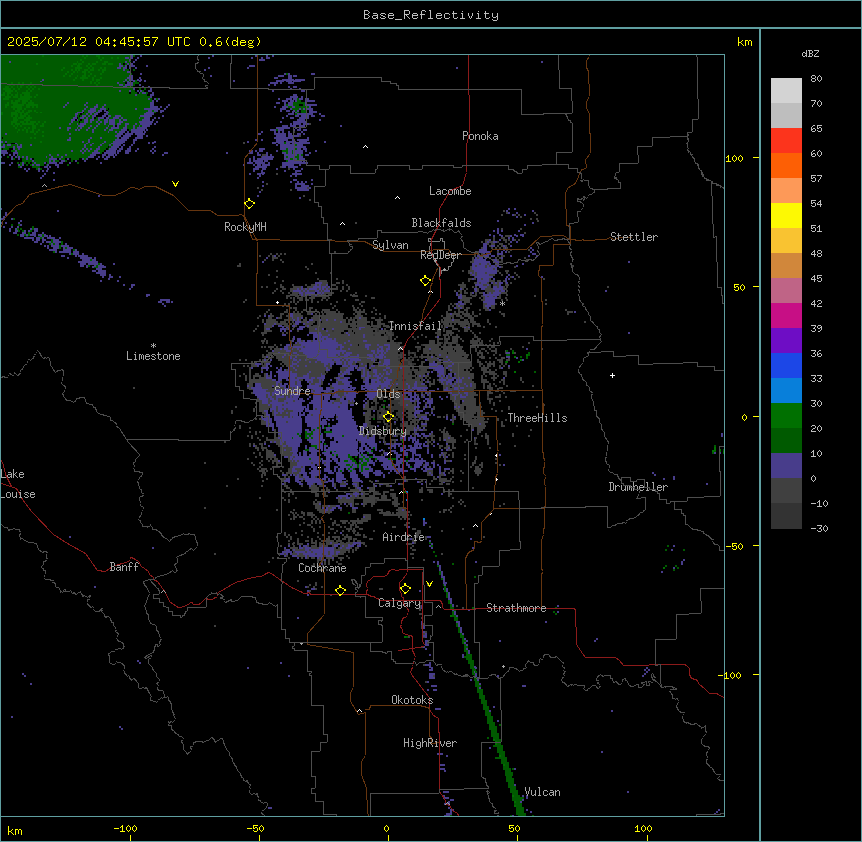862x842 pixels.
Task: Select the white swatch between 80 and 70 dBZ
Action: pyautogui.click(x=786, y=91)
